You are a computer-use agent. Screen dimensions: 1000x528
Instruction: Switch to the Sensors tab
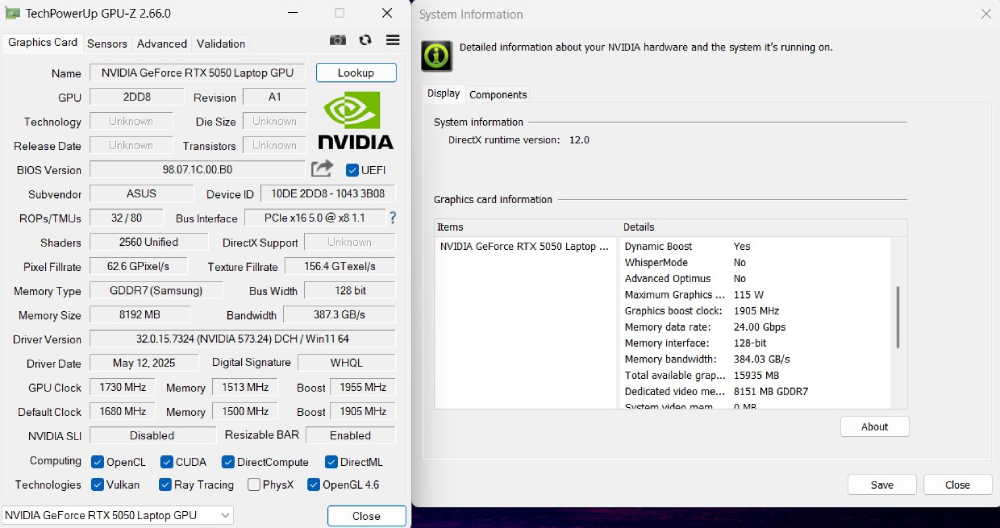tap(107, 44)
